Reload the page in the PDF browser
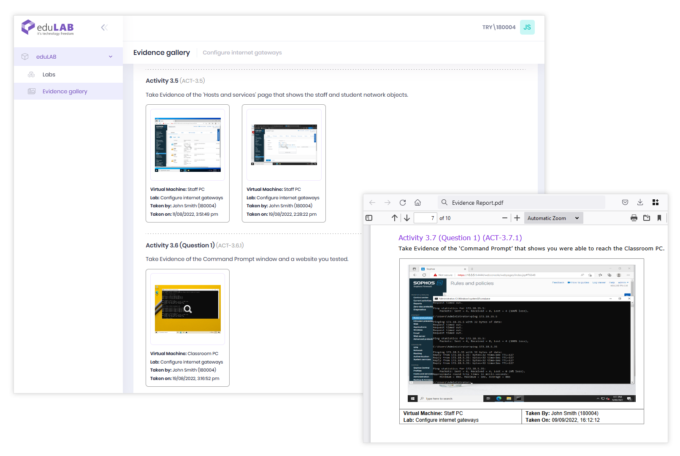 [x=403, y=202]
